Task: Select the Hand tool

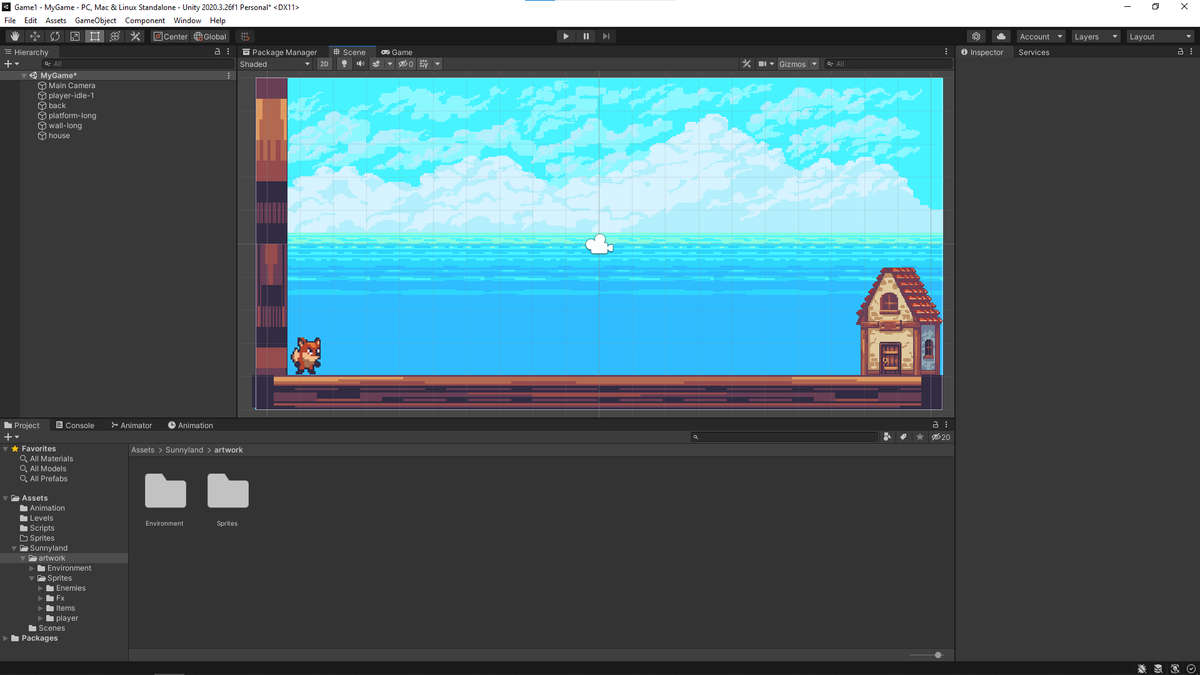Action: (x=14, y=36)
